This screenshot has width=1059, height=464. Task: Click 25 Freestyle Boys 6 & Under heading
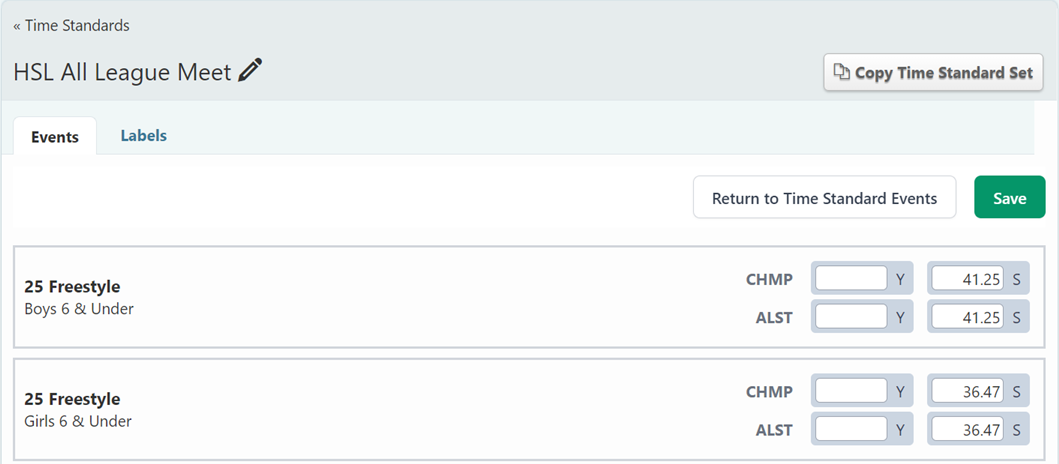pyautogui.click(x=72, y=288)
